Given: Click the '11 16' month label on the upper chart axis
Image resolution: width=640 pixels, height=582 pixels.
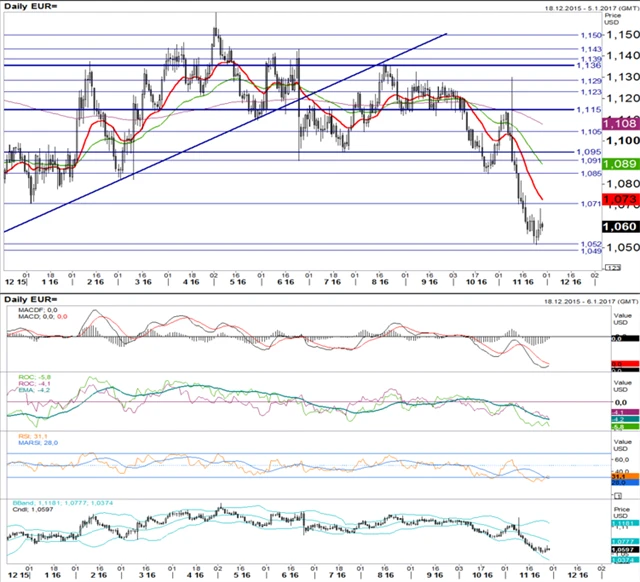Looking at the screenshot, I should 522,282.
